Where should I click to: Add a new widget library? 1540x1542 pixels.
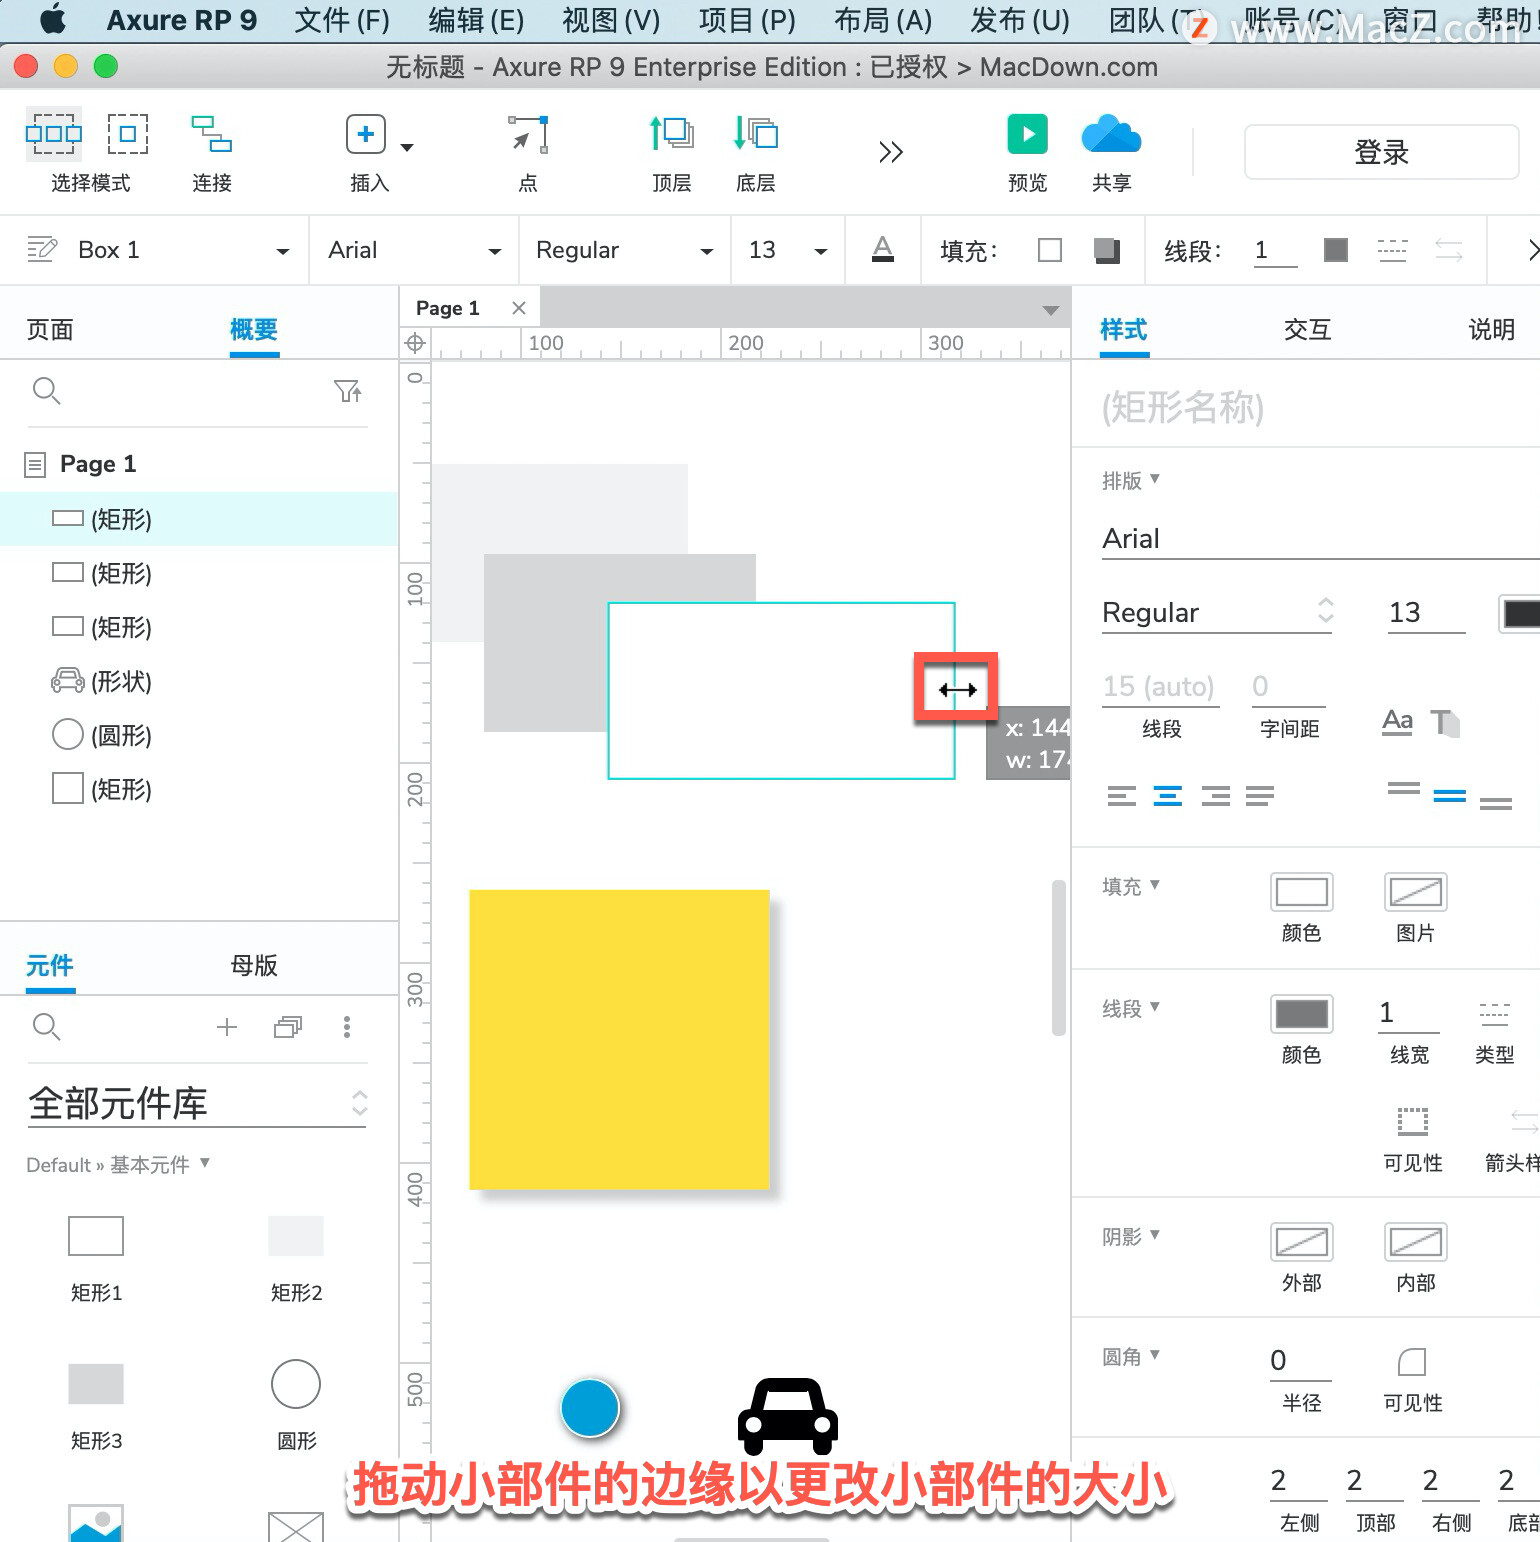[227, 1027]
